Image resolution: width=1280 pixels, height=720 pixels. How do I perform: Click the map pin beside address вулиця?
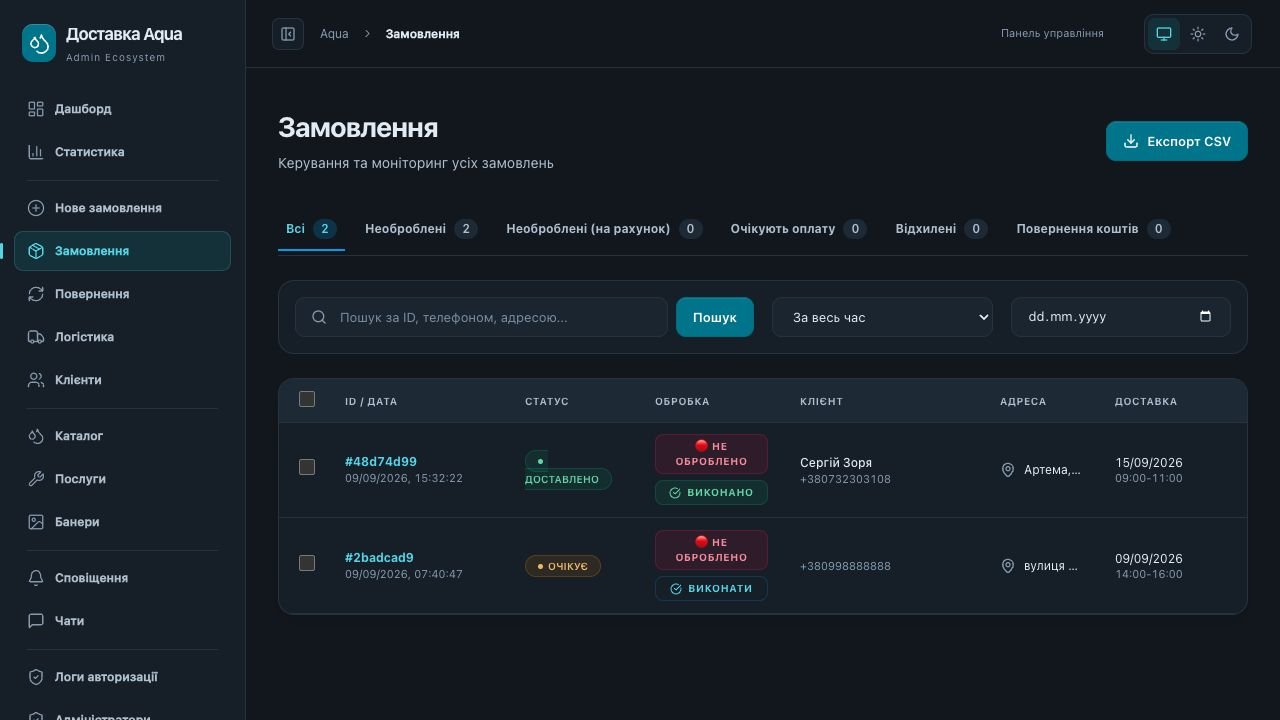click(1008, 566)
